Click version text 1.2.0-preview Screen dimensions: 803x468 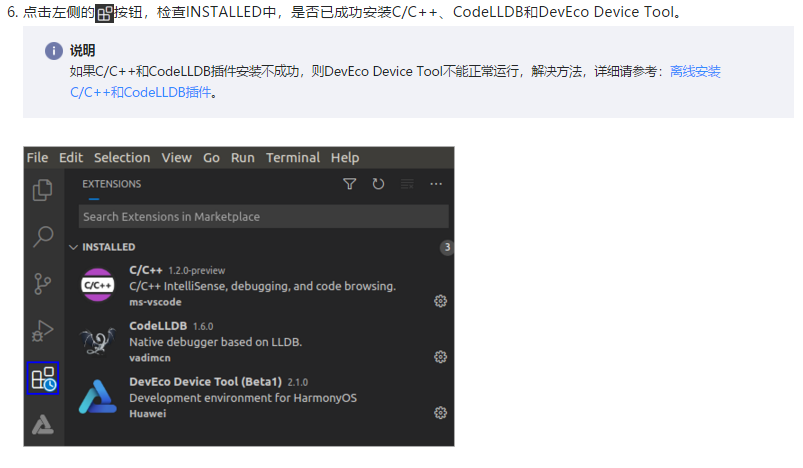pos(197,270)
